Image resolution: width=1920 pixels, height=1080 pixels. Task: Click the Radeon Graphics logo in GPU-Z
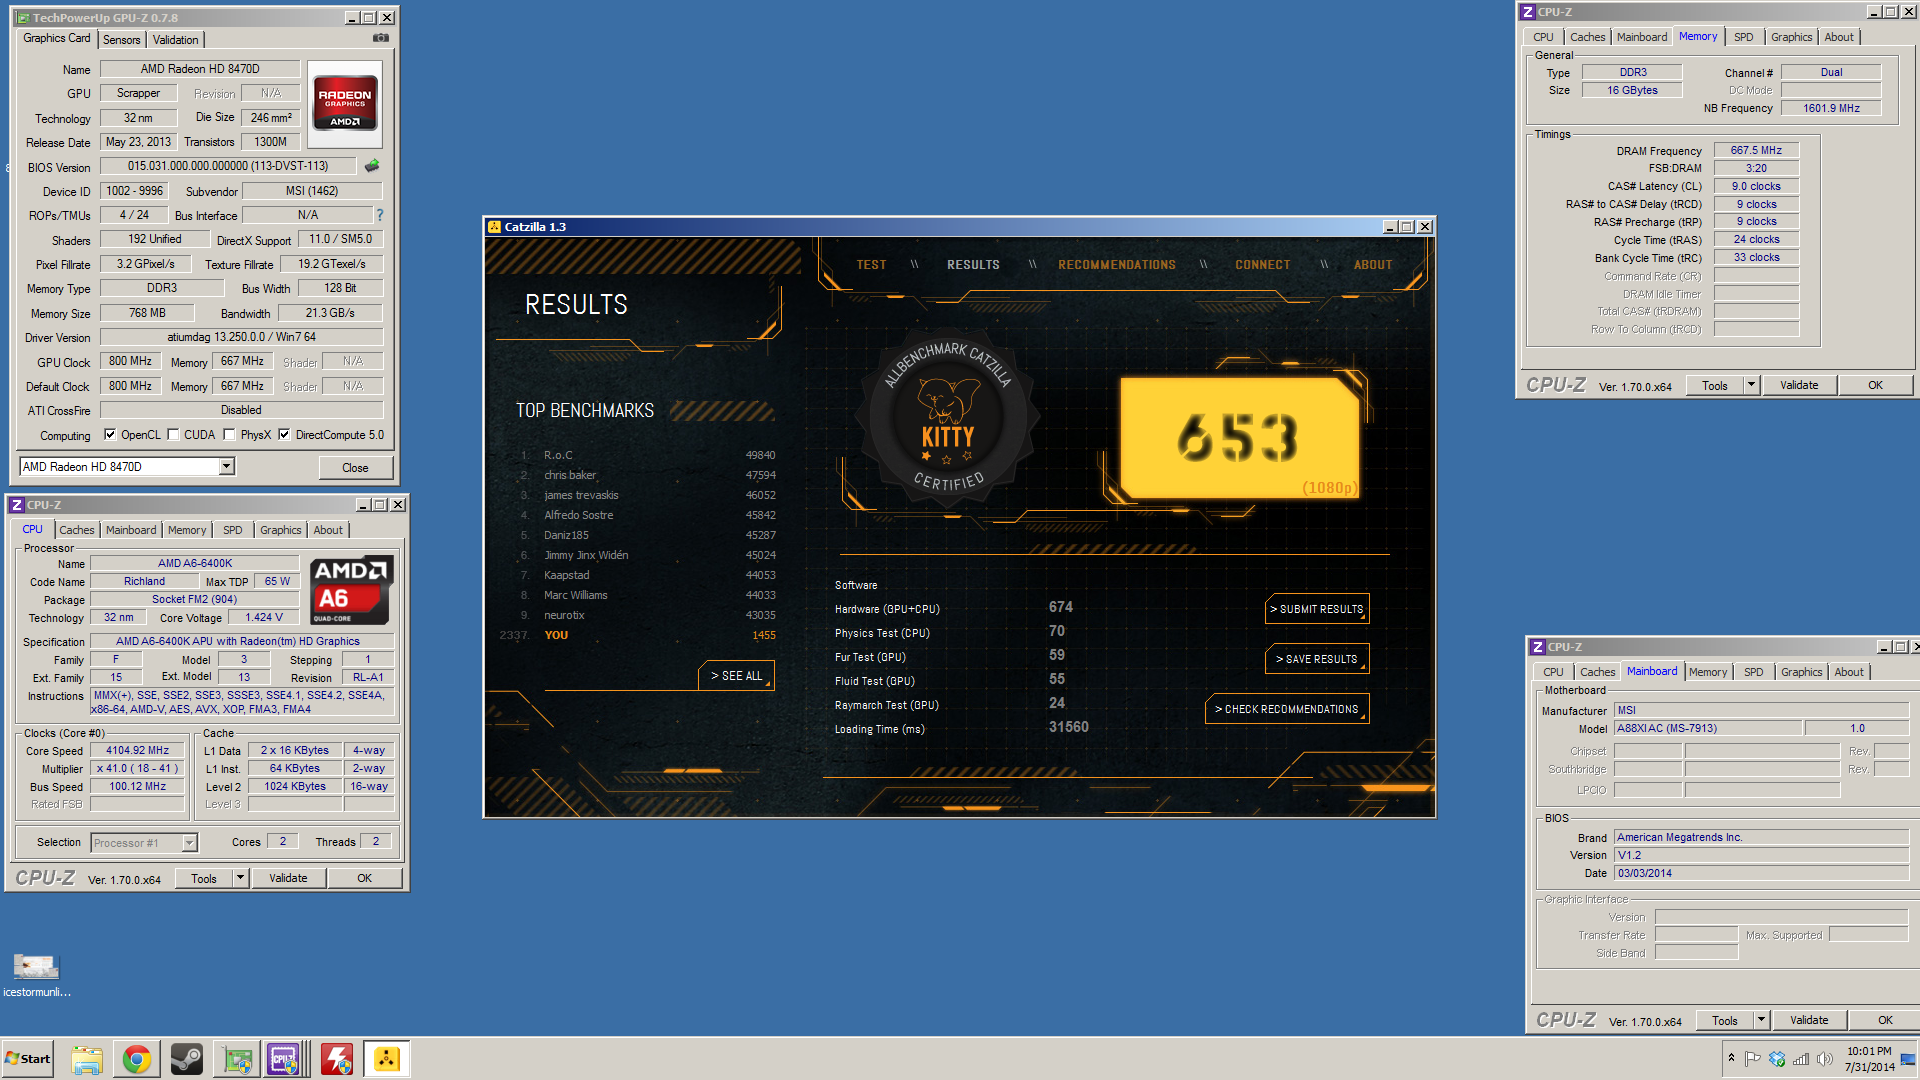tap(345, 102)
